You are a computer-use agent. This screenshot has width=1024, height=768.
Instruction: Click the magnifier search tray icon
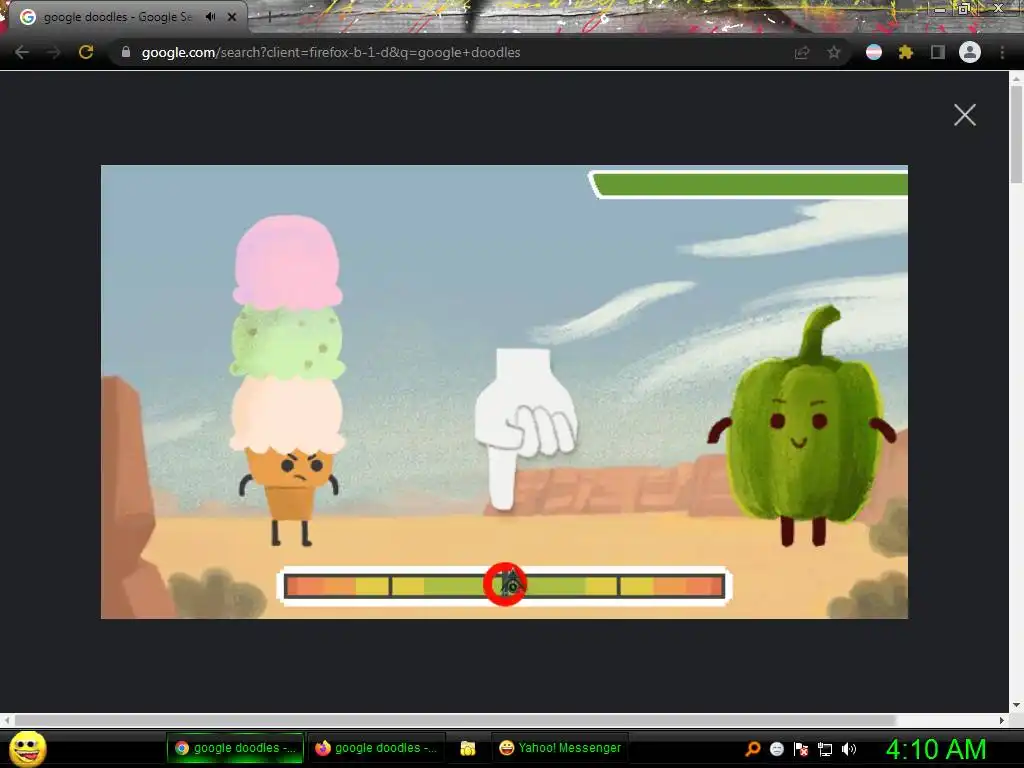pos(753,749)
